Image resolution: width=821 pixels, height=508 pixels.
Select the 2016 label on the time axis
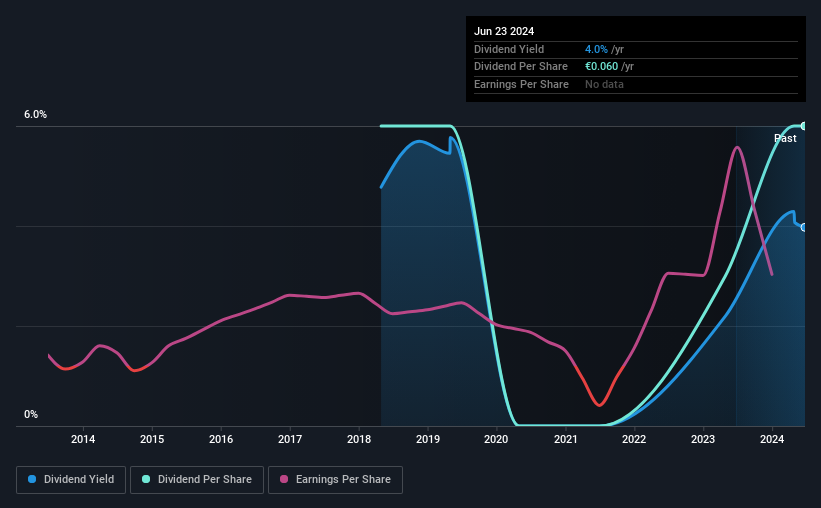coord(221,439)
